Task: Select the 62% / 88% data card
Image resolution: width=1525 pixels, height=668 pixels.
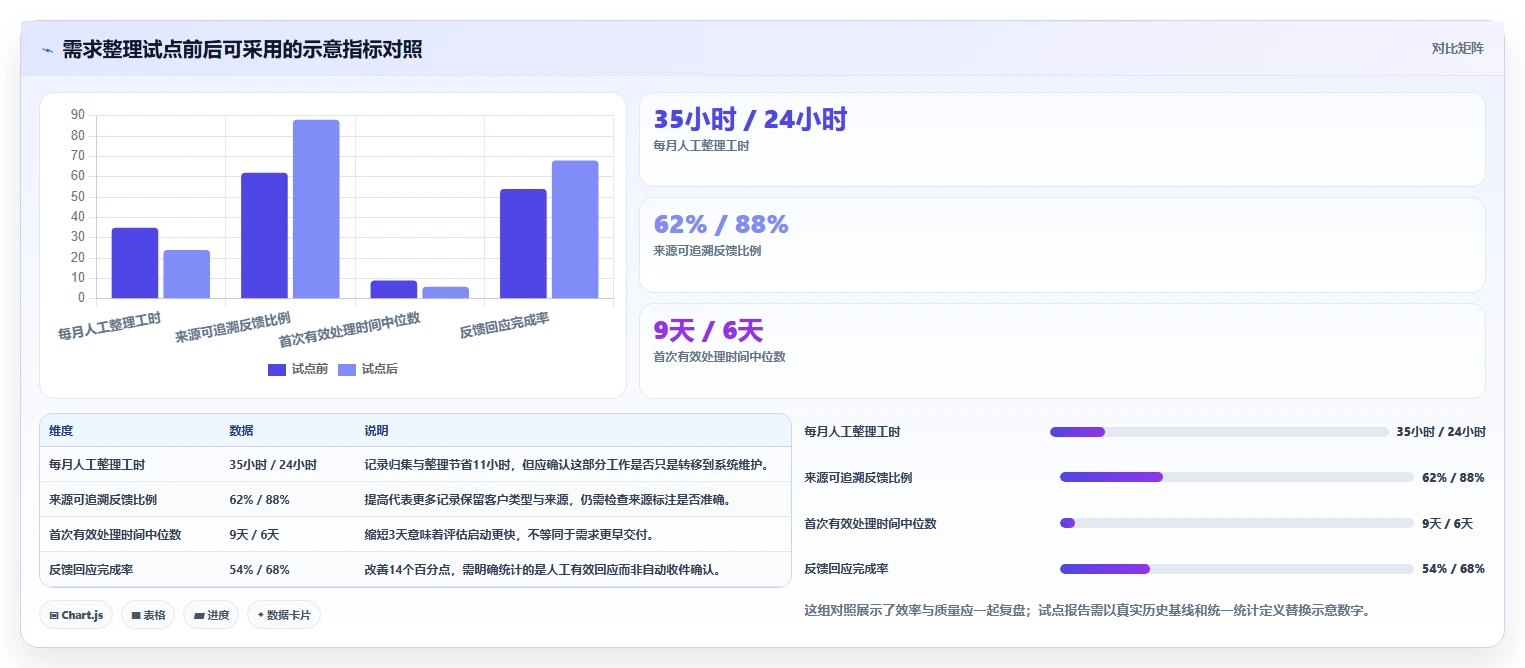Action: pyautogui.click(x=1062, y=245)
